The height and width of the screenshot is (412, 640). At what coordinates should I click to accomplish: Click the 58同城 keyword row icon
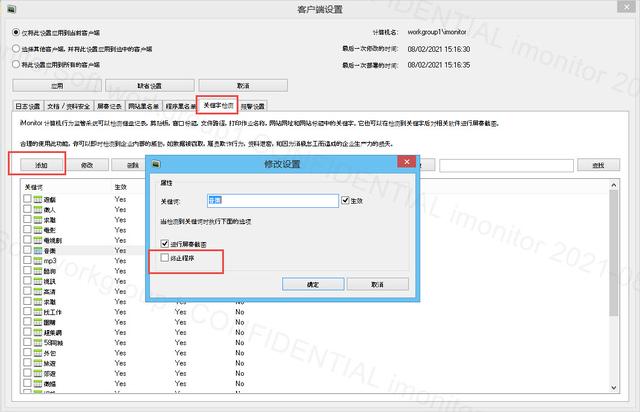(38, 343)
